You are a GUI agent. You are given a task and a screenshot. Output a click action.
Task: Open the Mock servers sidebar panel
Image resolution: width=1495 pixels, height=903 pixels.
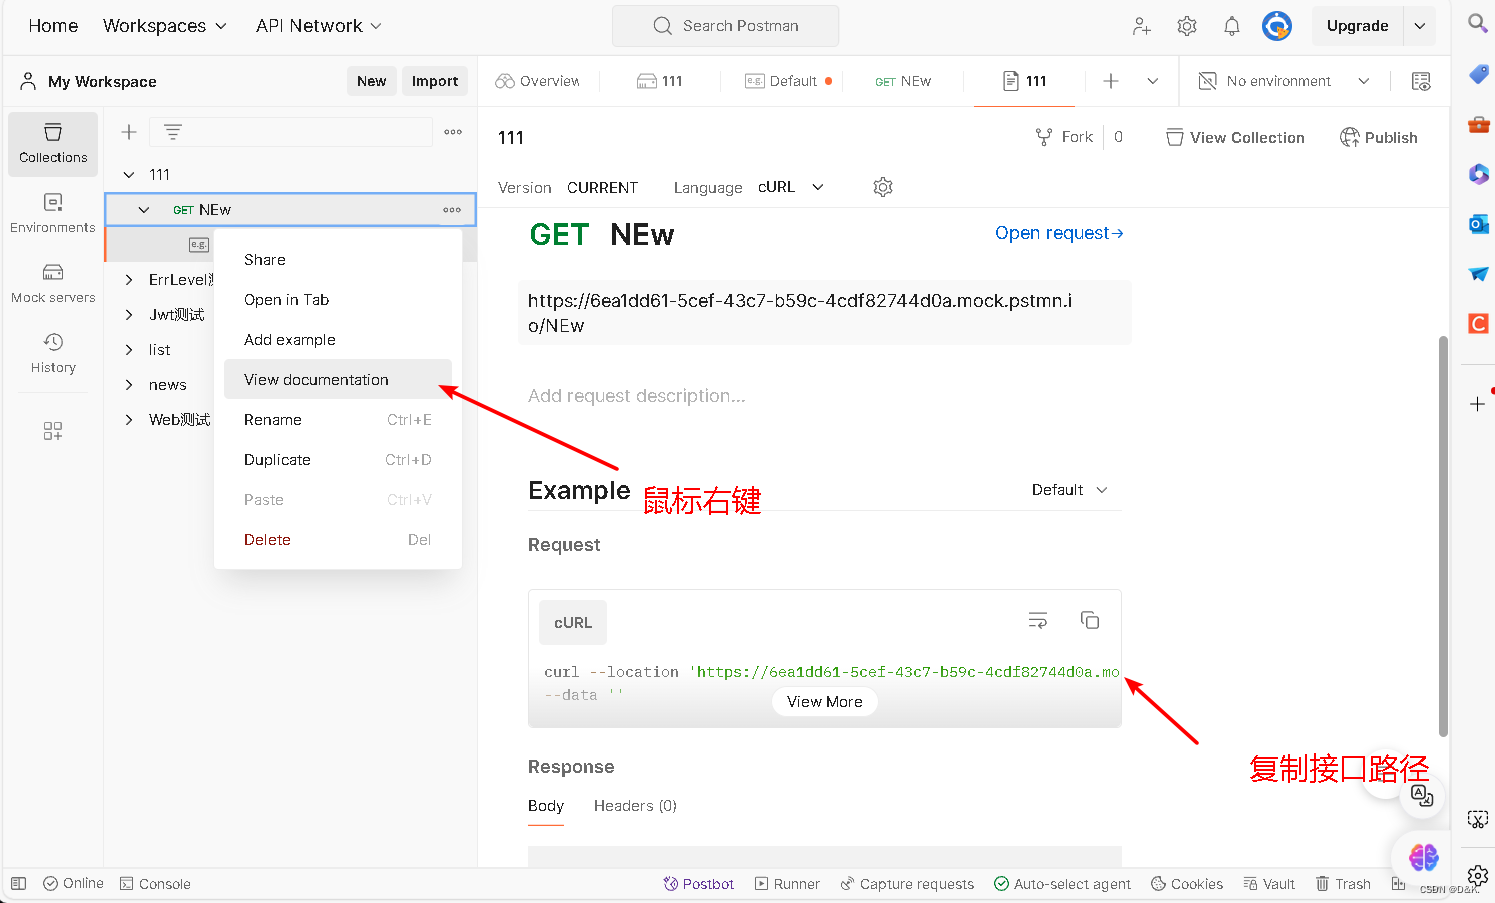point(53,284)
